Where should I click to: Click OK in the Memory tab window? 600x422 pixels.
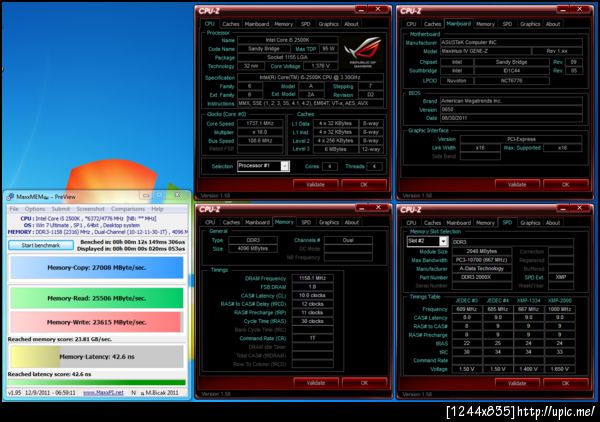tap(364, 383)
